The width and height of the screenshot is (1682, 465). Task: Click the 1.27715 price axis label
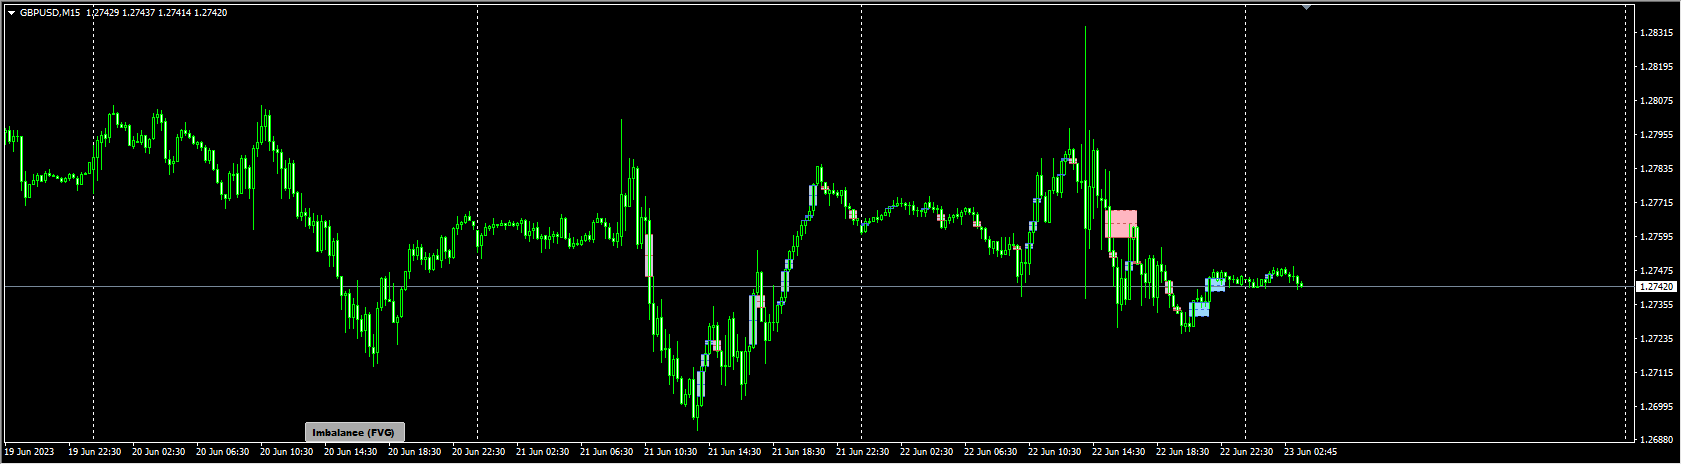[1657, 203]
